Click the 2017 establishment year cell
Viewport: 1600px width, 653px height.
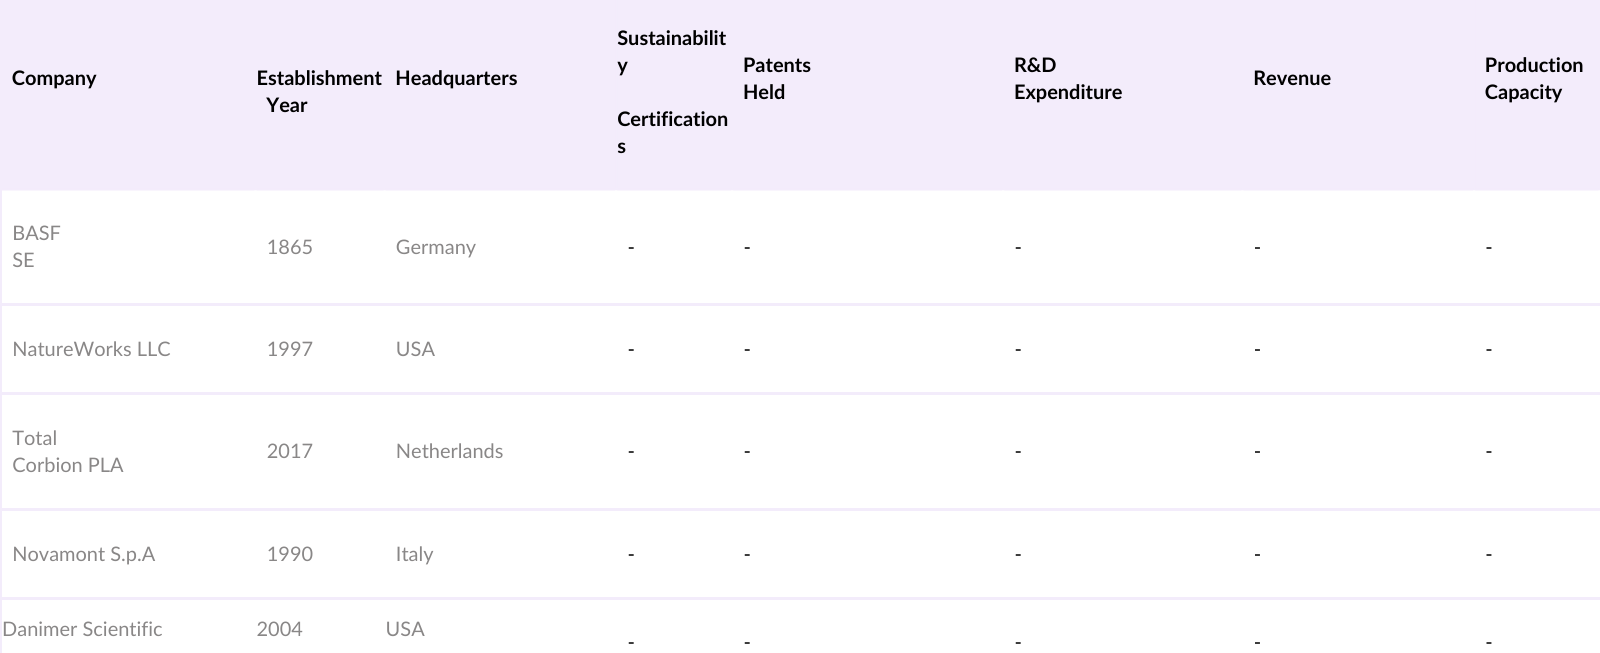(x=289, y=451)
